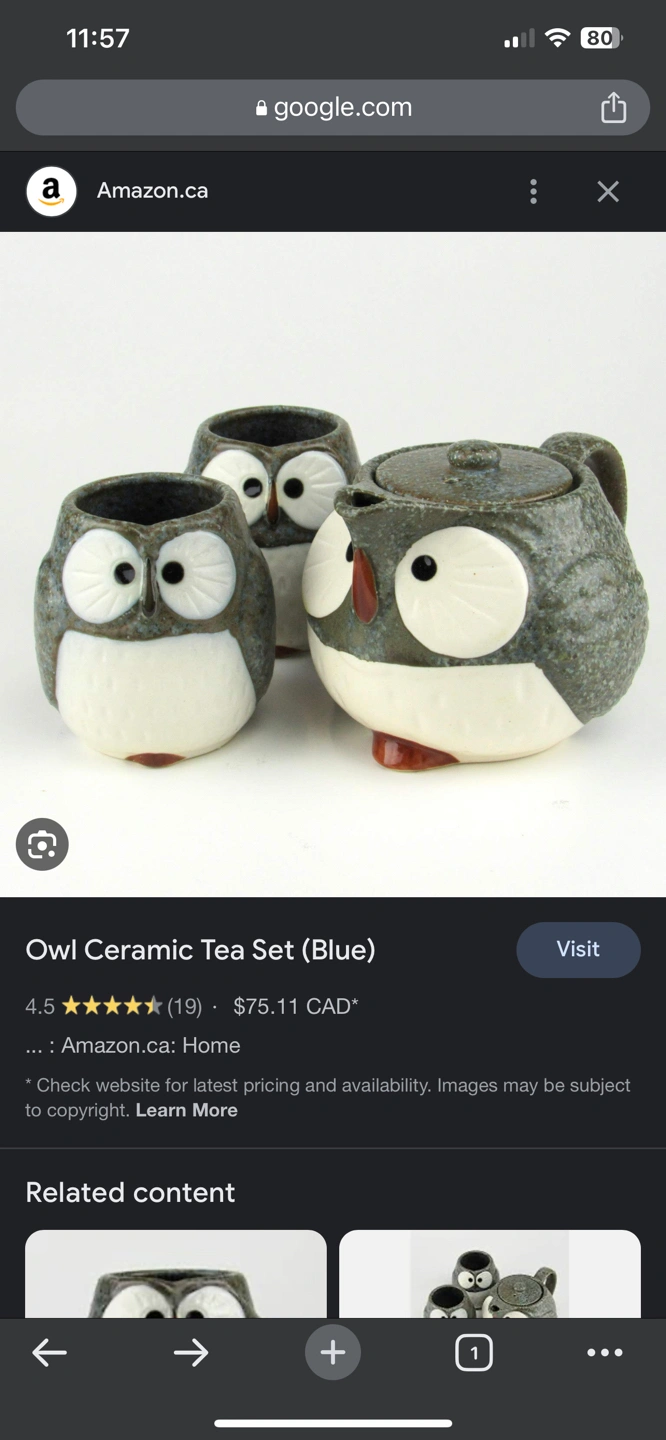Screen dimensions: 666x1440
Task: Tap the share icon in address bar
Action: (x=613, y=107)
